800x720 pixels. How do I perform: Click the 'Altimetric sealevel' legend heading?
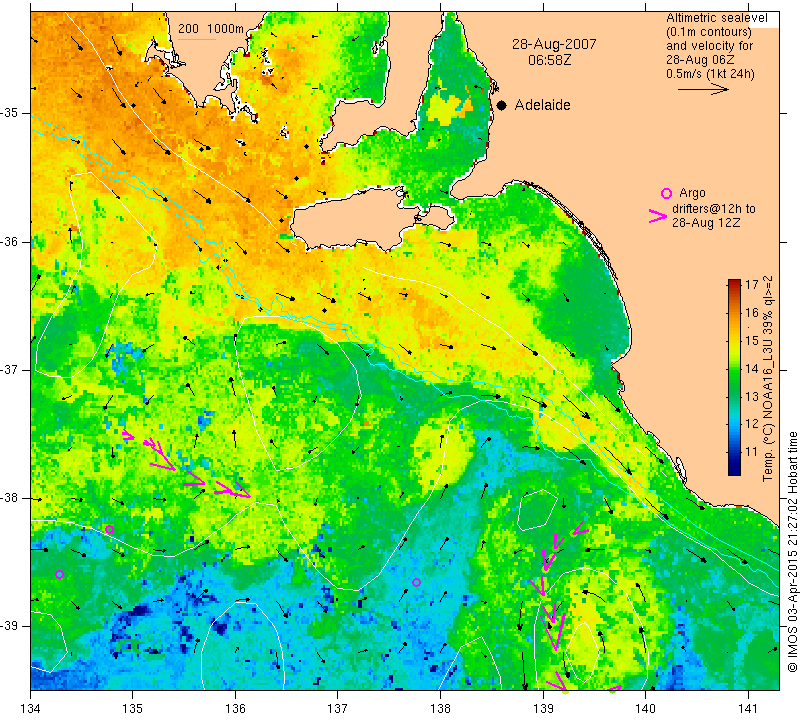pos(716,18)
